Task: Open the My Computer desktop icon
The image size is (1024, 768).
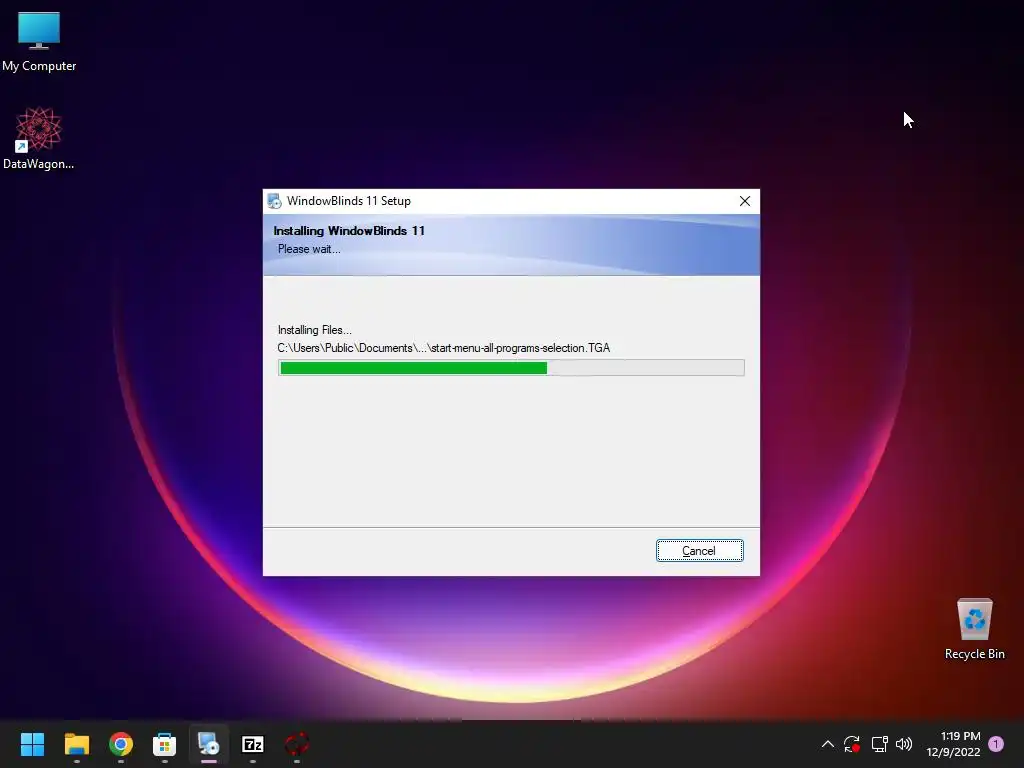Action: [39, 42]
